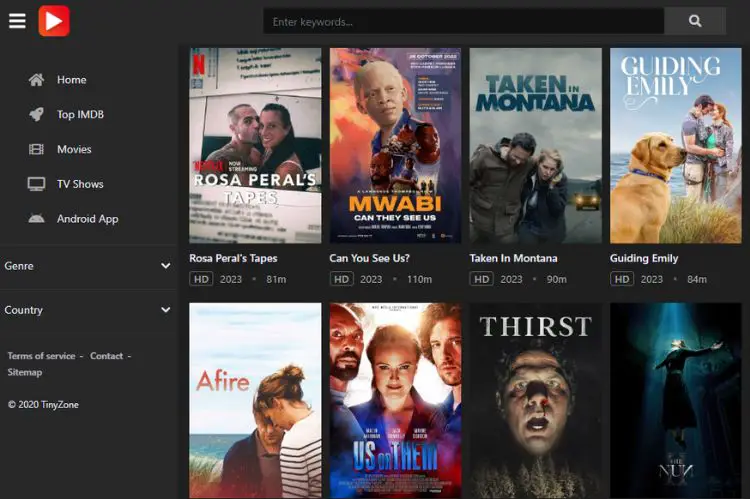The height and width of the screenshot is (499, 750).
Task: Click the HD badge under Rosa Peral's Tapes
Action: (201, 279)
